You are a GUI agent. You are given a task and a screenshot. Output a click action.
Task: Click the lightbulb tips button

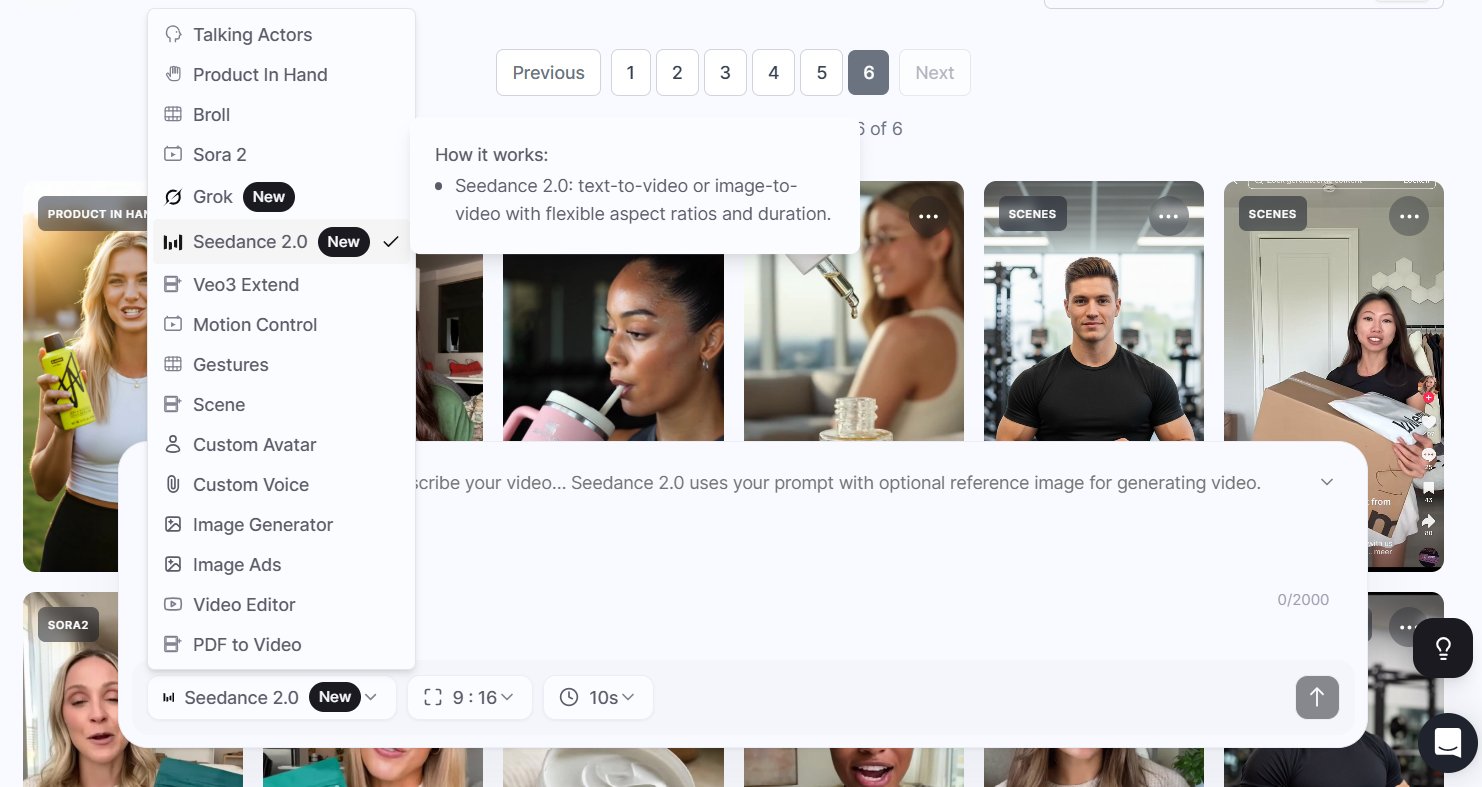point(1443,648)
